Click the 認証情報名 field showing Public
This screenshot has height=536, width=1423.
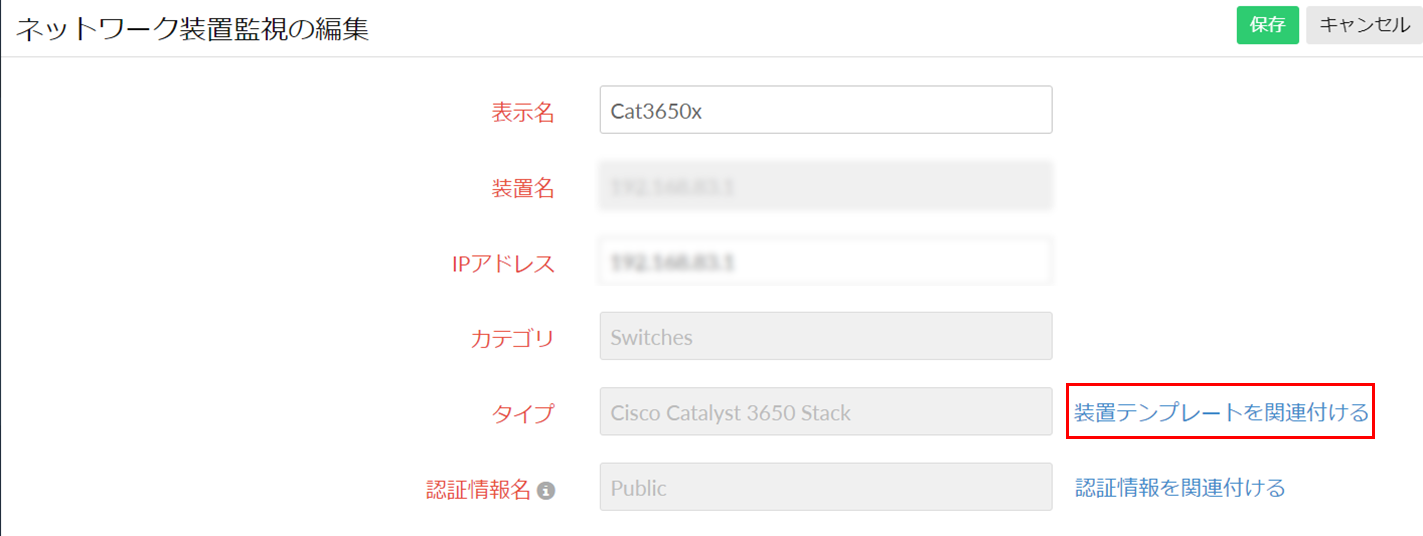(825, 488)
